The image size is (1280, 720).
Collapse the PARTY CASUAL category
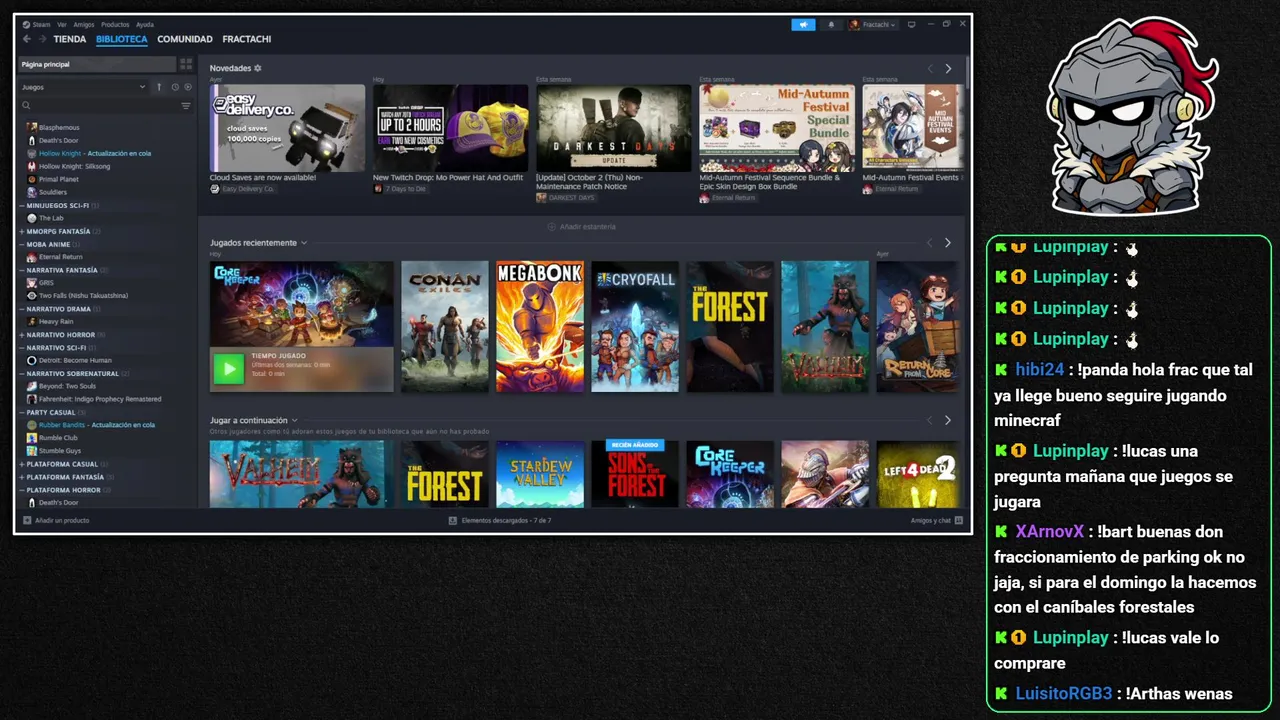pyautogui.click(x=22, y=412)
